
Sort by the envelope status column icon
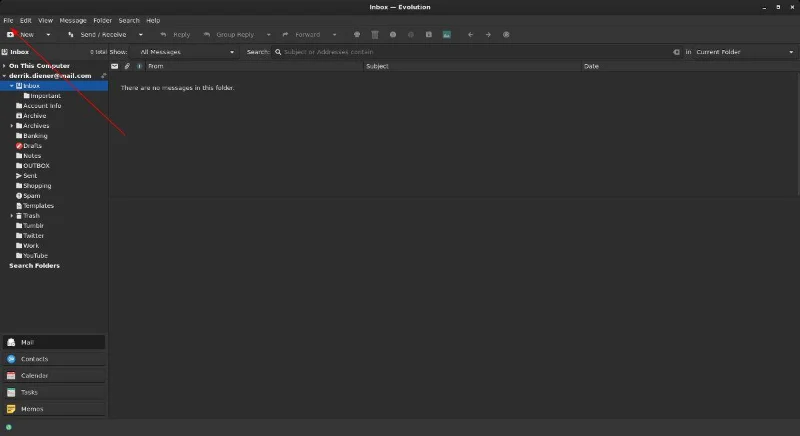click(x=114, y=66)
